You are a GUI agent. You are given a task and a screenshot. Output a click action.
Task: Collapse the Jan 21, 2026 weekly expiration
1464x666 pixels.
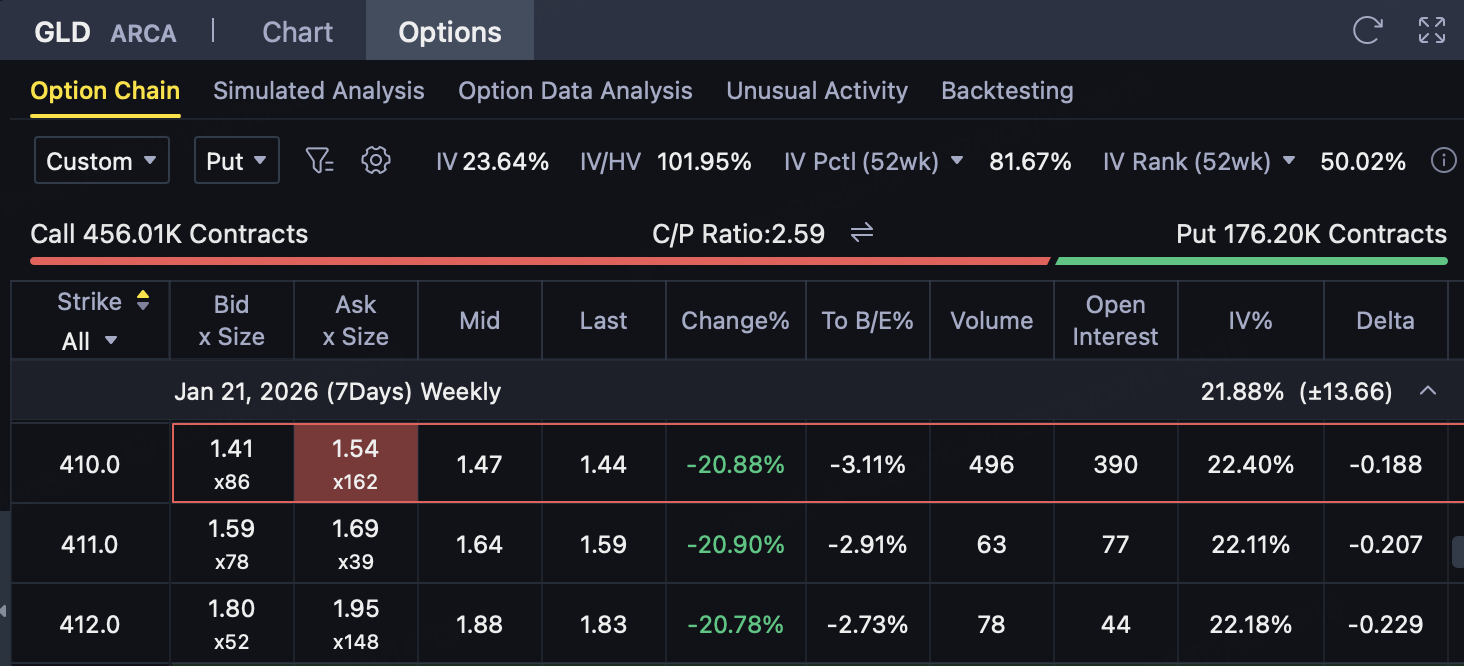[1428, 391]
